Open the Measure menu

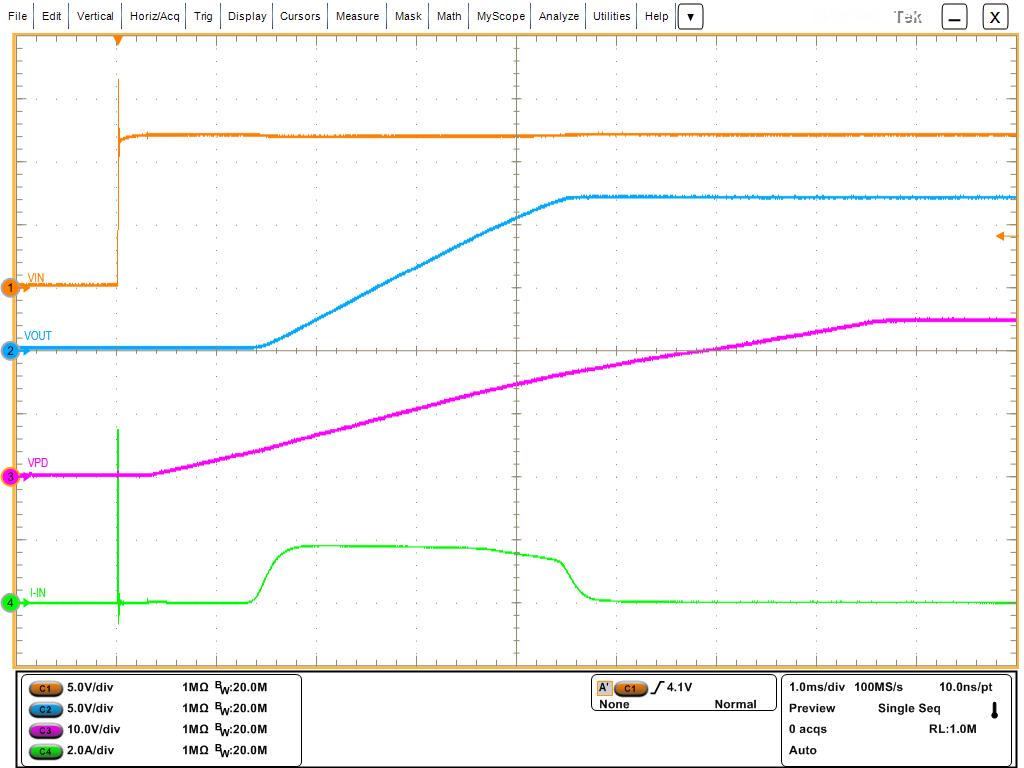357,16
